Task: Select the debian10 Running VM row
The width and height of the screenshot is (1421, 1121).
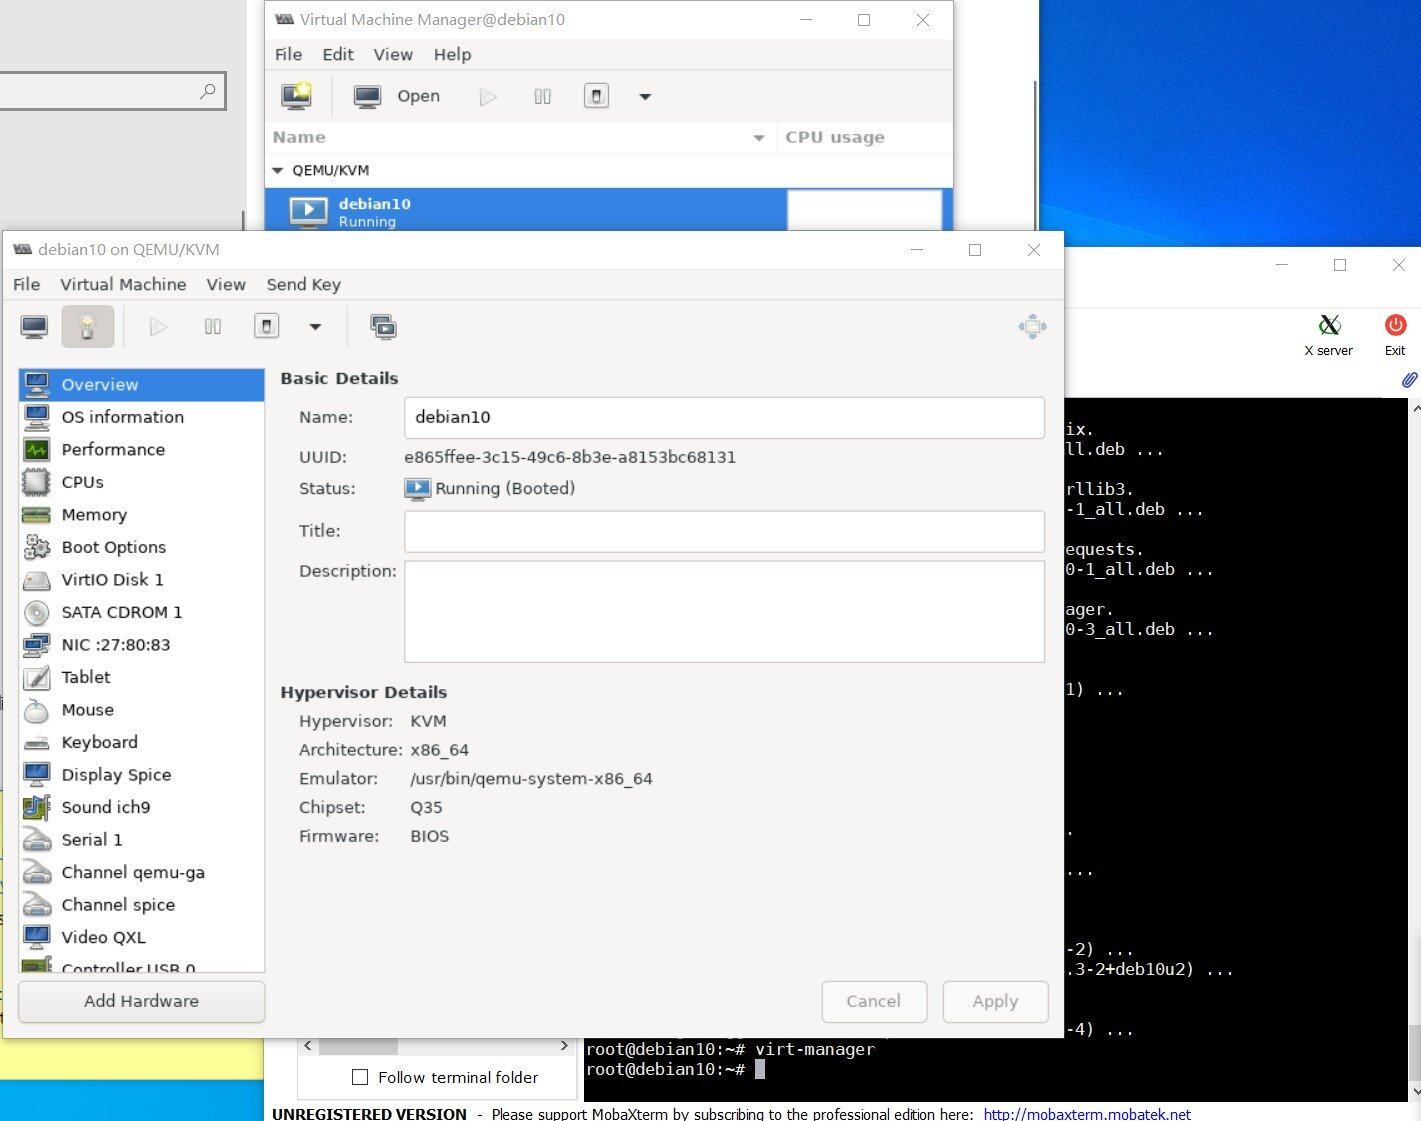Action: tap(608, 210)
